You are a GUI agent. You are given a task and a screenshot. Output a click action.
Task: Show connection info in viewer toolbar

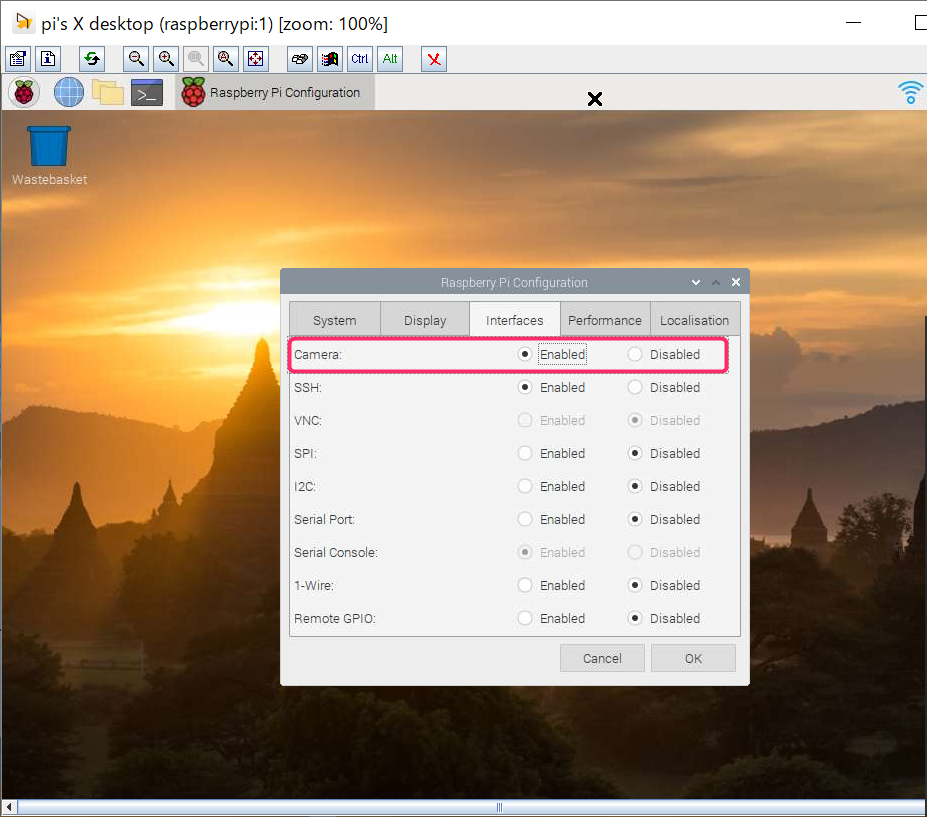point(48,59)
